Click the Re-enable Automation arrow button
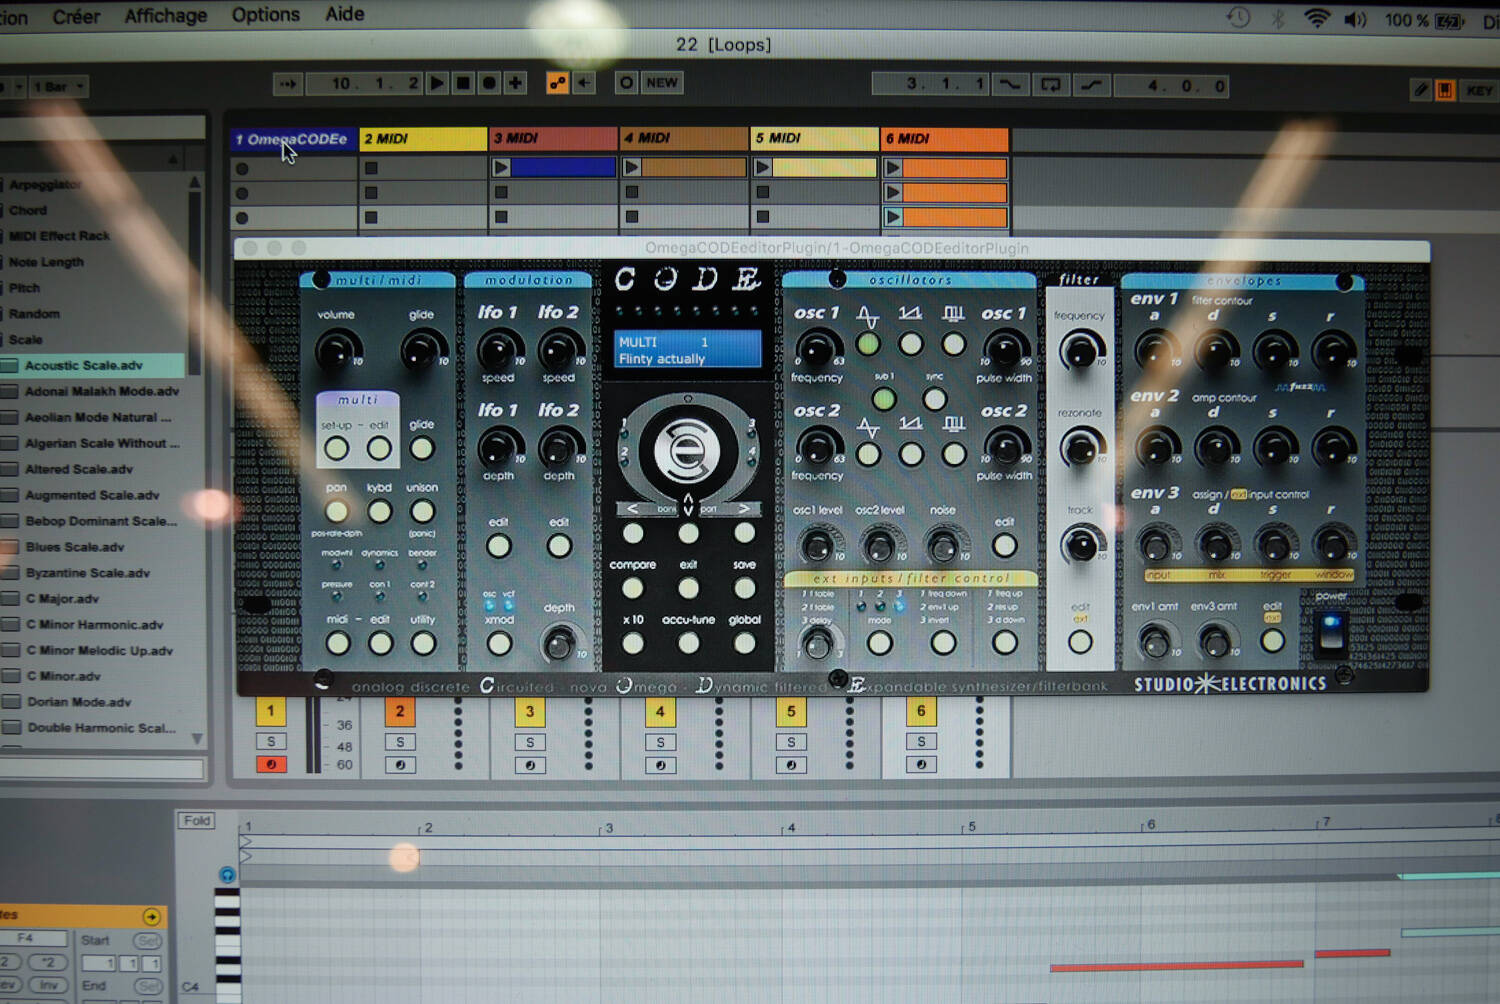1500x1004 pixels. (584, 83)
